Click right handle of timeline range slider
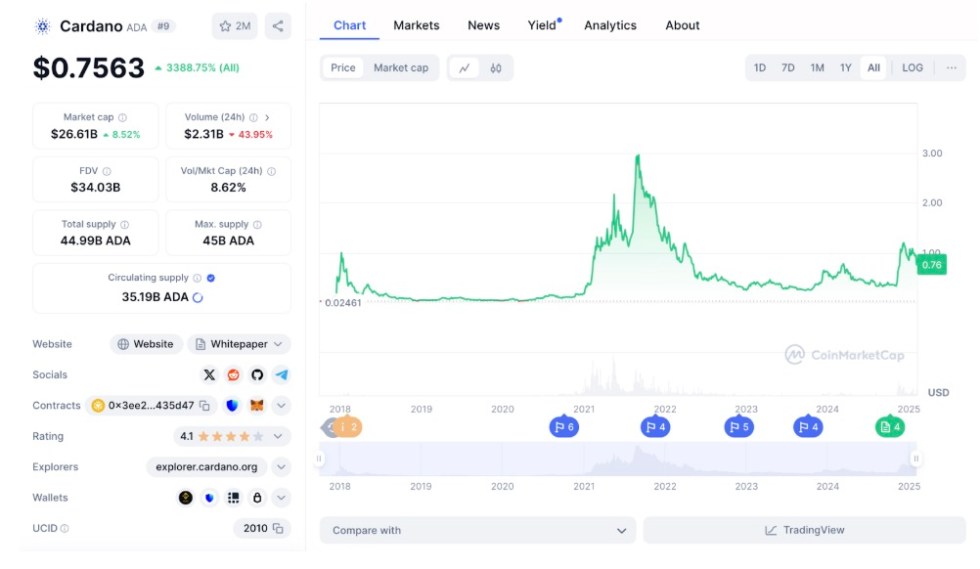 (x=915, y=459)
